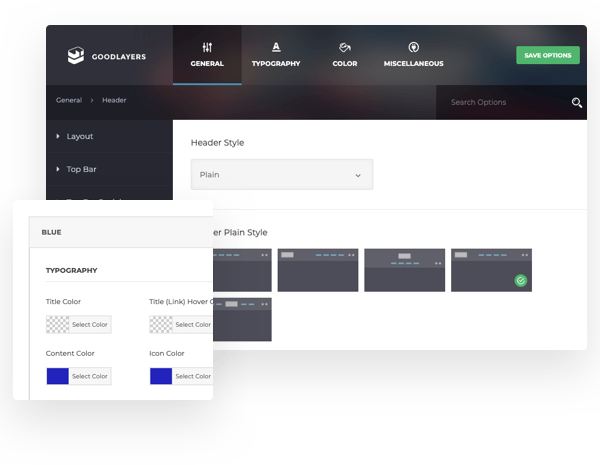The image size is (600, 465).
Task: Click the Typography letter icon
Action: point(276,46)
